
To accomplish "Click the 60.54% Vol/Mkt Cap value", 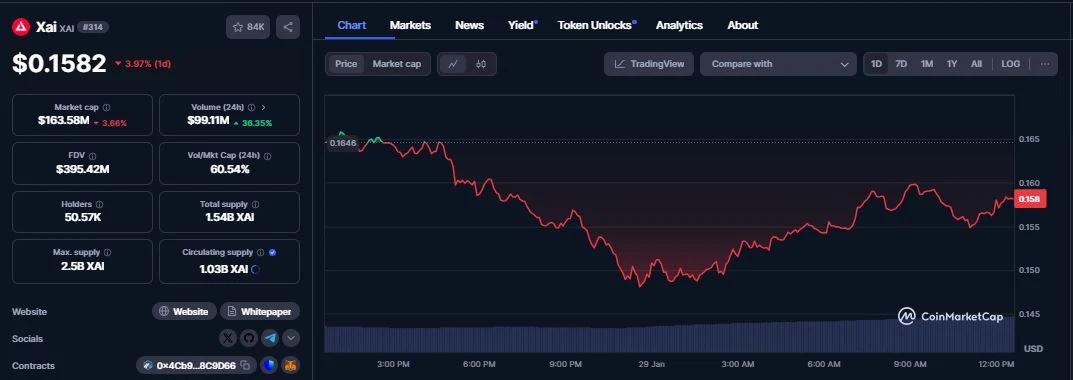I will tap(229, 169).
